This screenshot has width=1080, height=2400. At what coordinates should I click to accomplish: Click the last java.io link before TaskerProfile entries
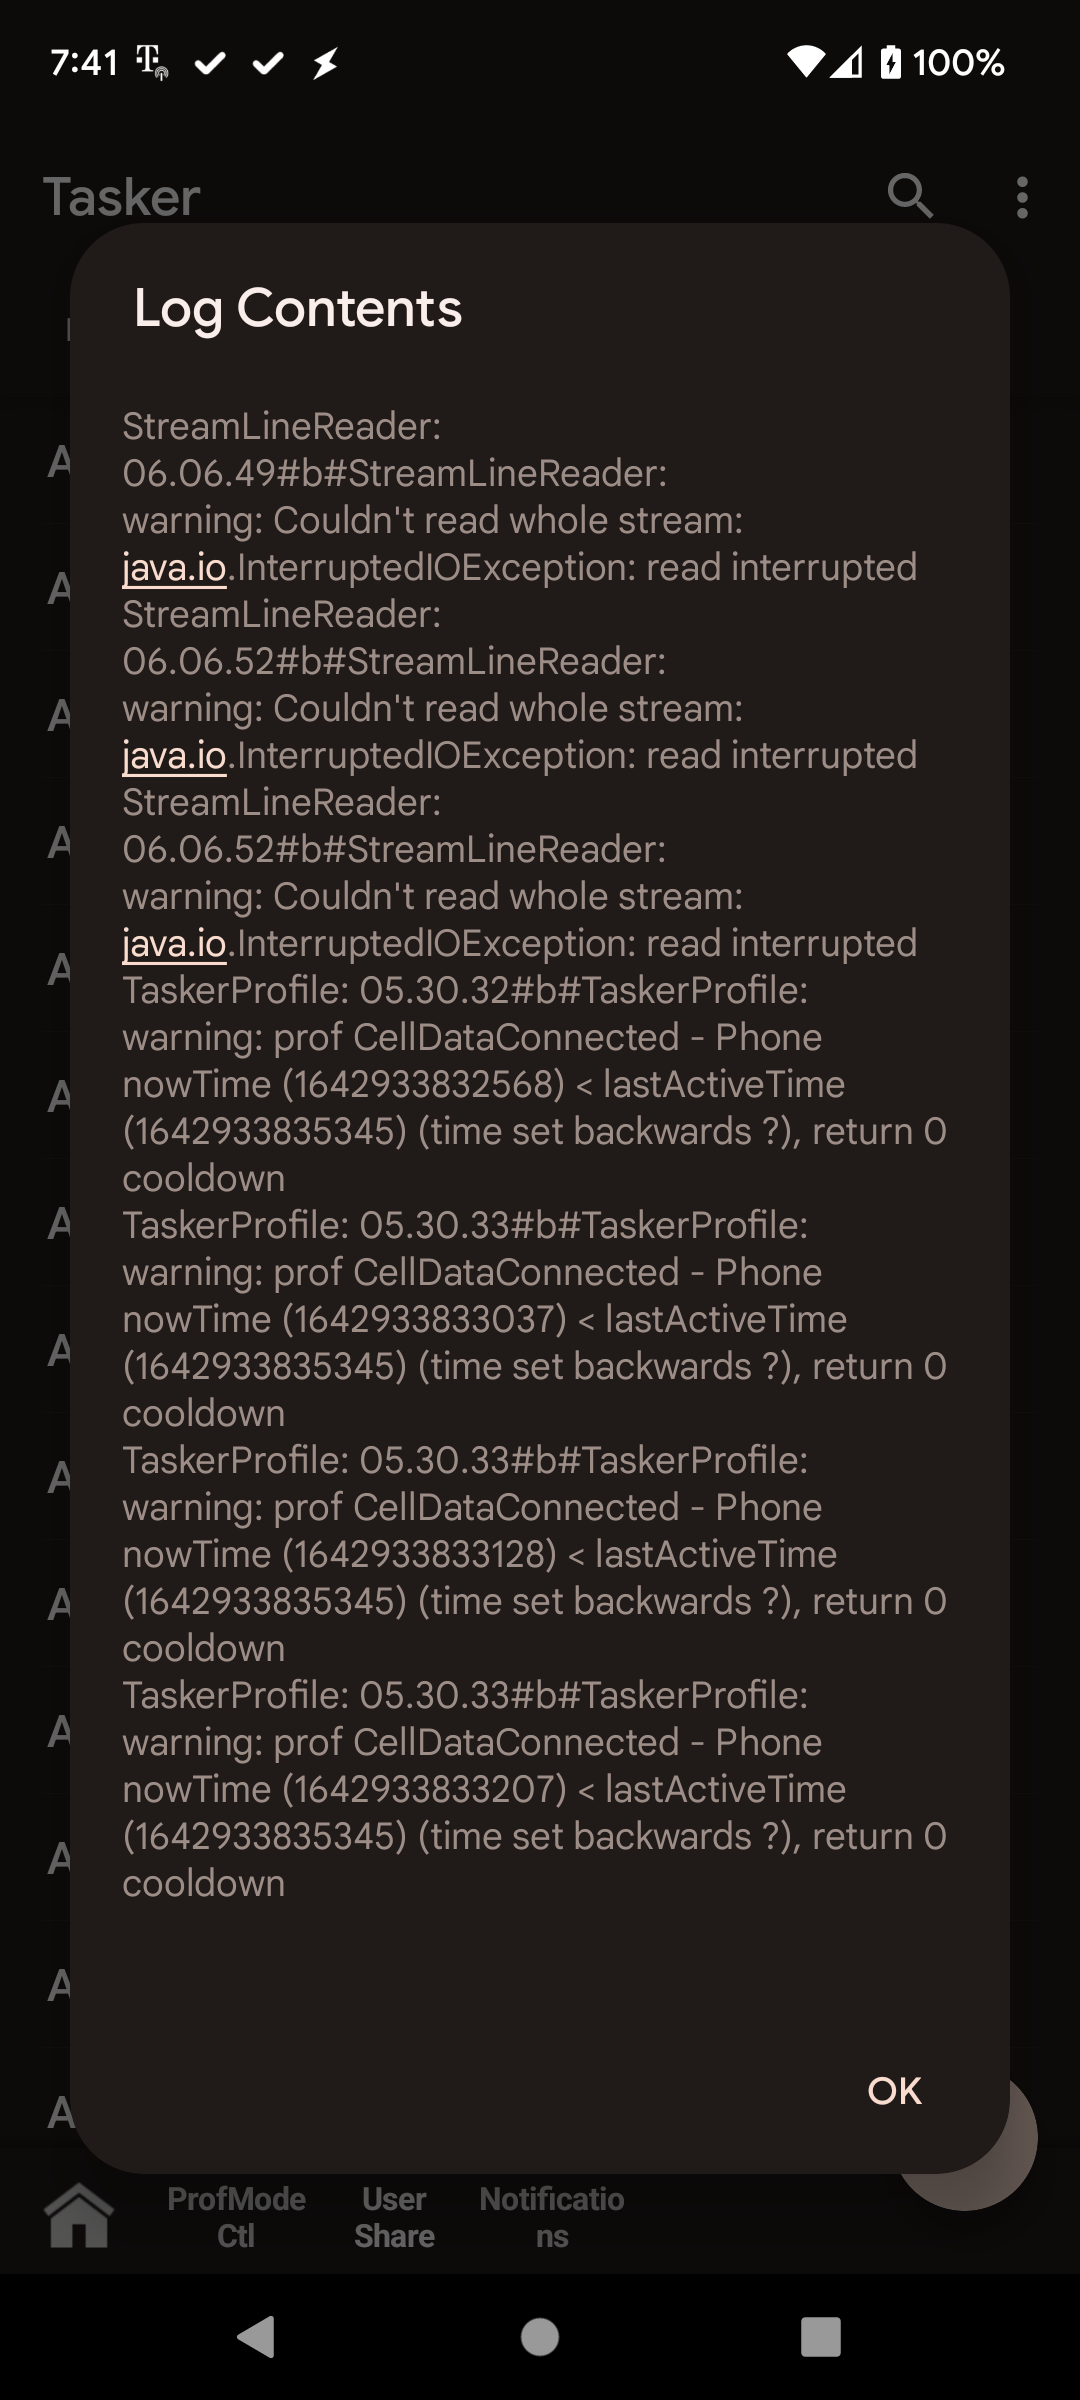(175, 944)
